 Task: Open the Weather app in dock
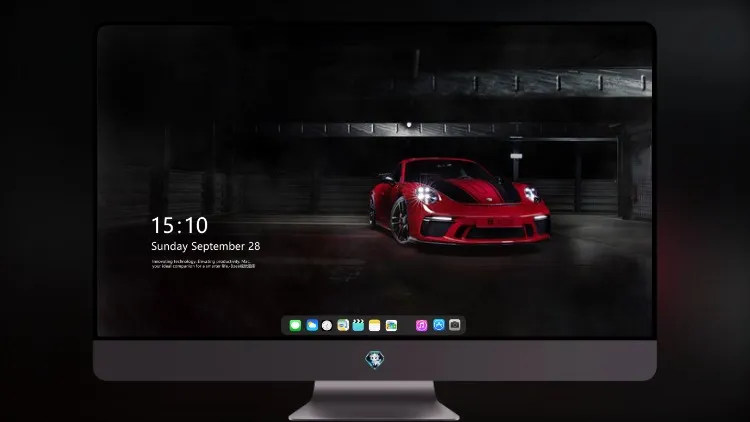click(312, 325)
